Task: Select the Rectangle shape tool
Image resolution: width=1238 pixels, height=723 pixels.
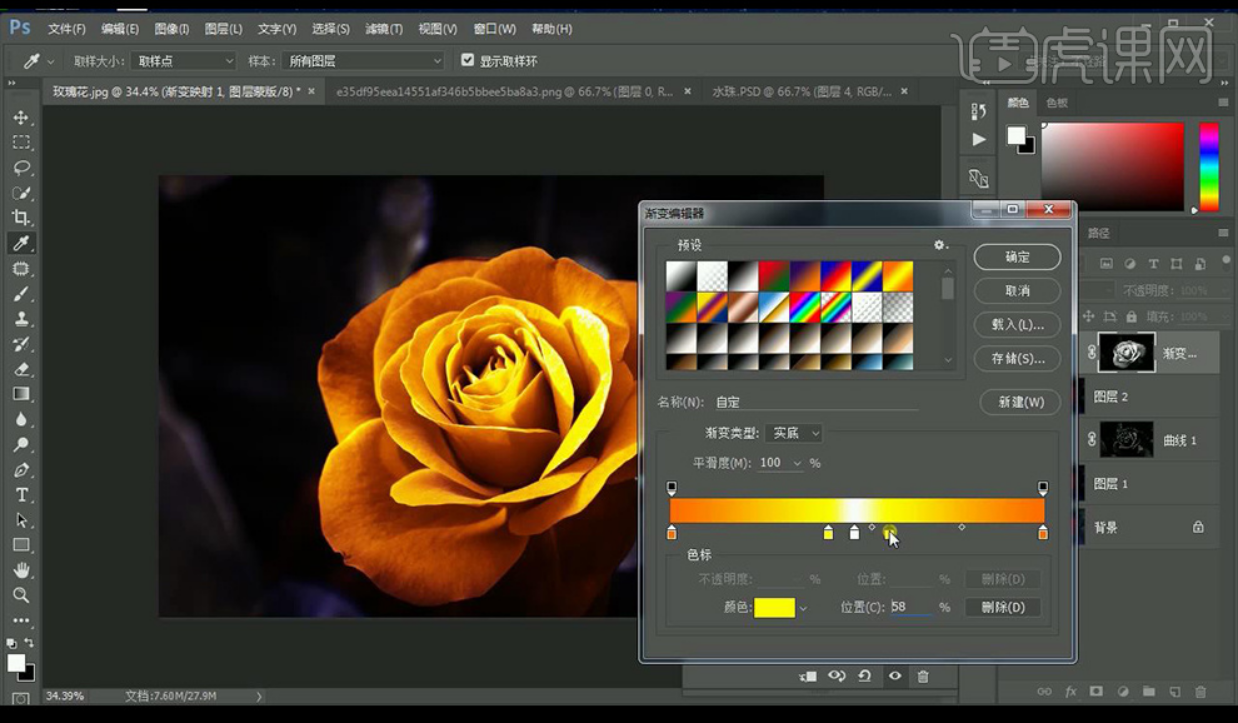Action: [x=21, y=545]
